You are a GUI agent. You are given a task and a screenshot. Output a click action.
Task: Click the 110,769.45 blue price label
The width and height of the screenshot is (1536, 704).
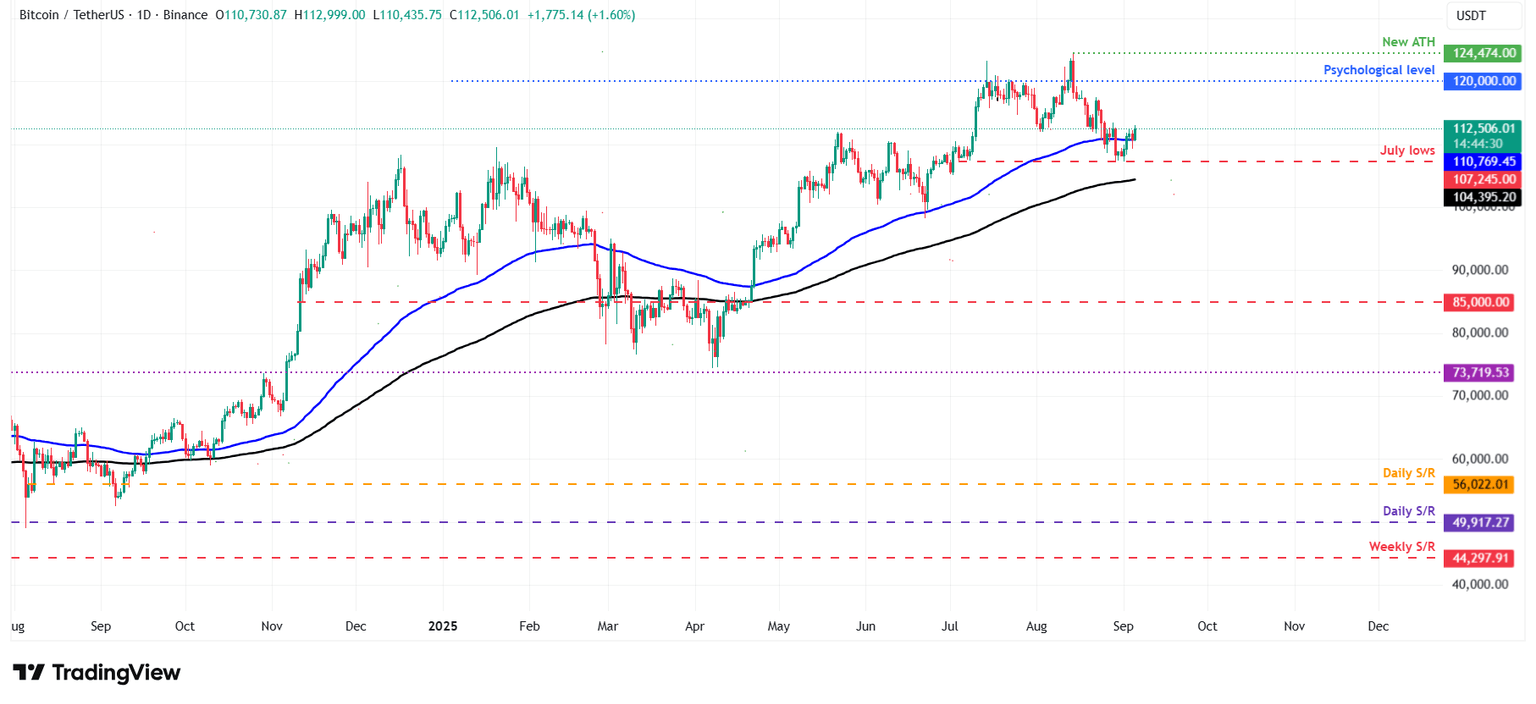coord(1482,161)
